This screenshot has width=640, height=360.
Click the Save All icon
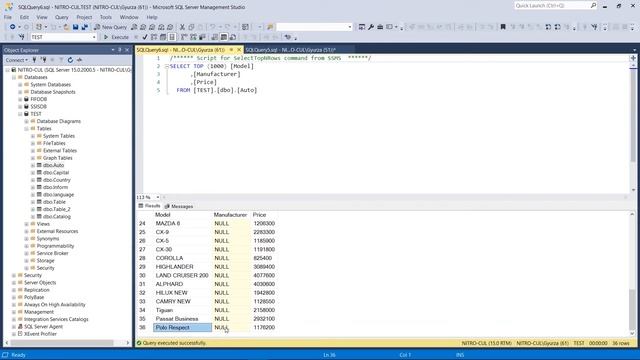(x=84, y=27)
